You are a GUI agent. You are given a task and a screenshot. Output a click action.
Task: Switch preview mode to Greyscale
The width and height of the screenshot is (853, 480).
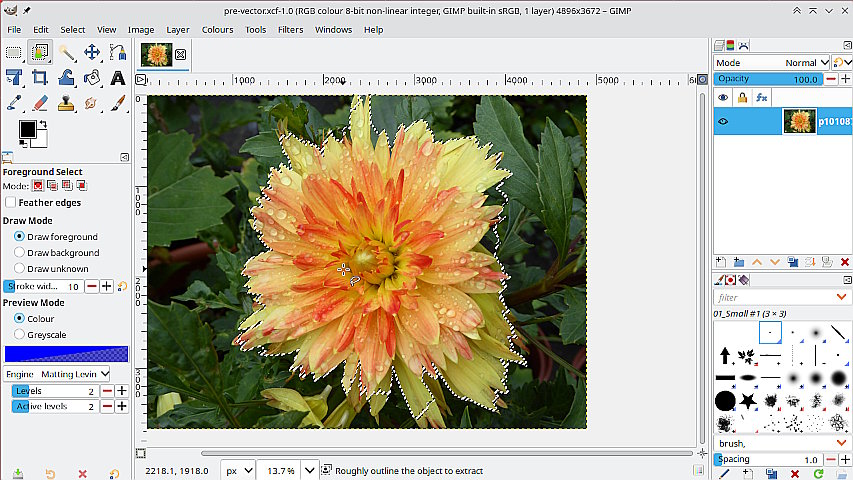tap(20, 334)
